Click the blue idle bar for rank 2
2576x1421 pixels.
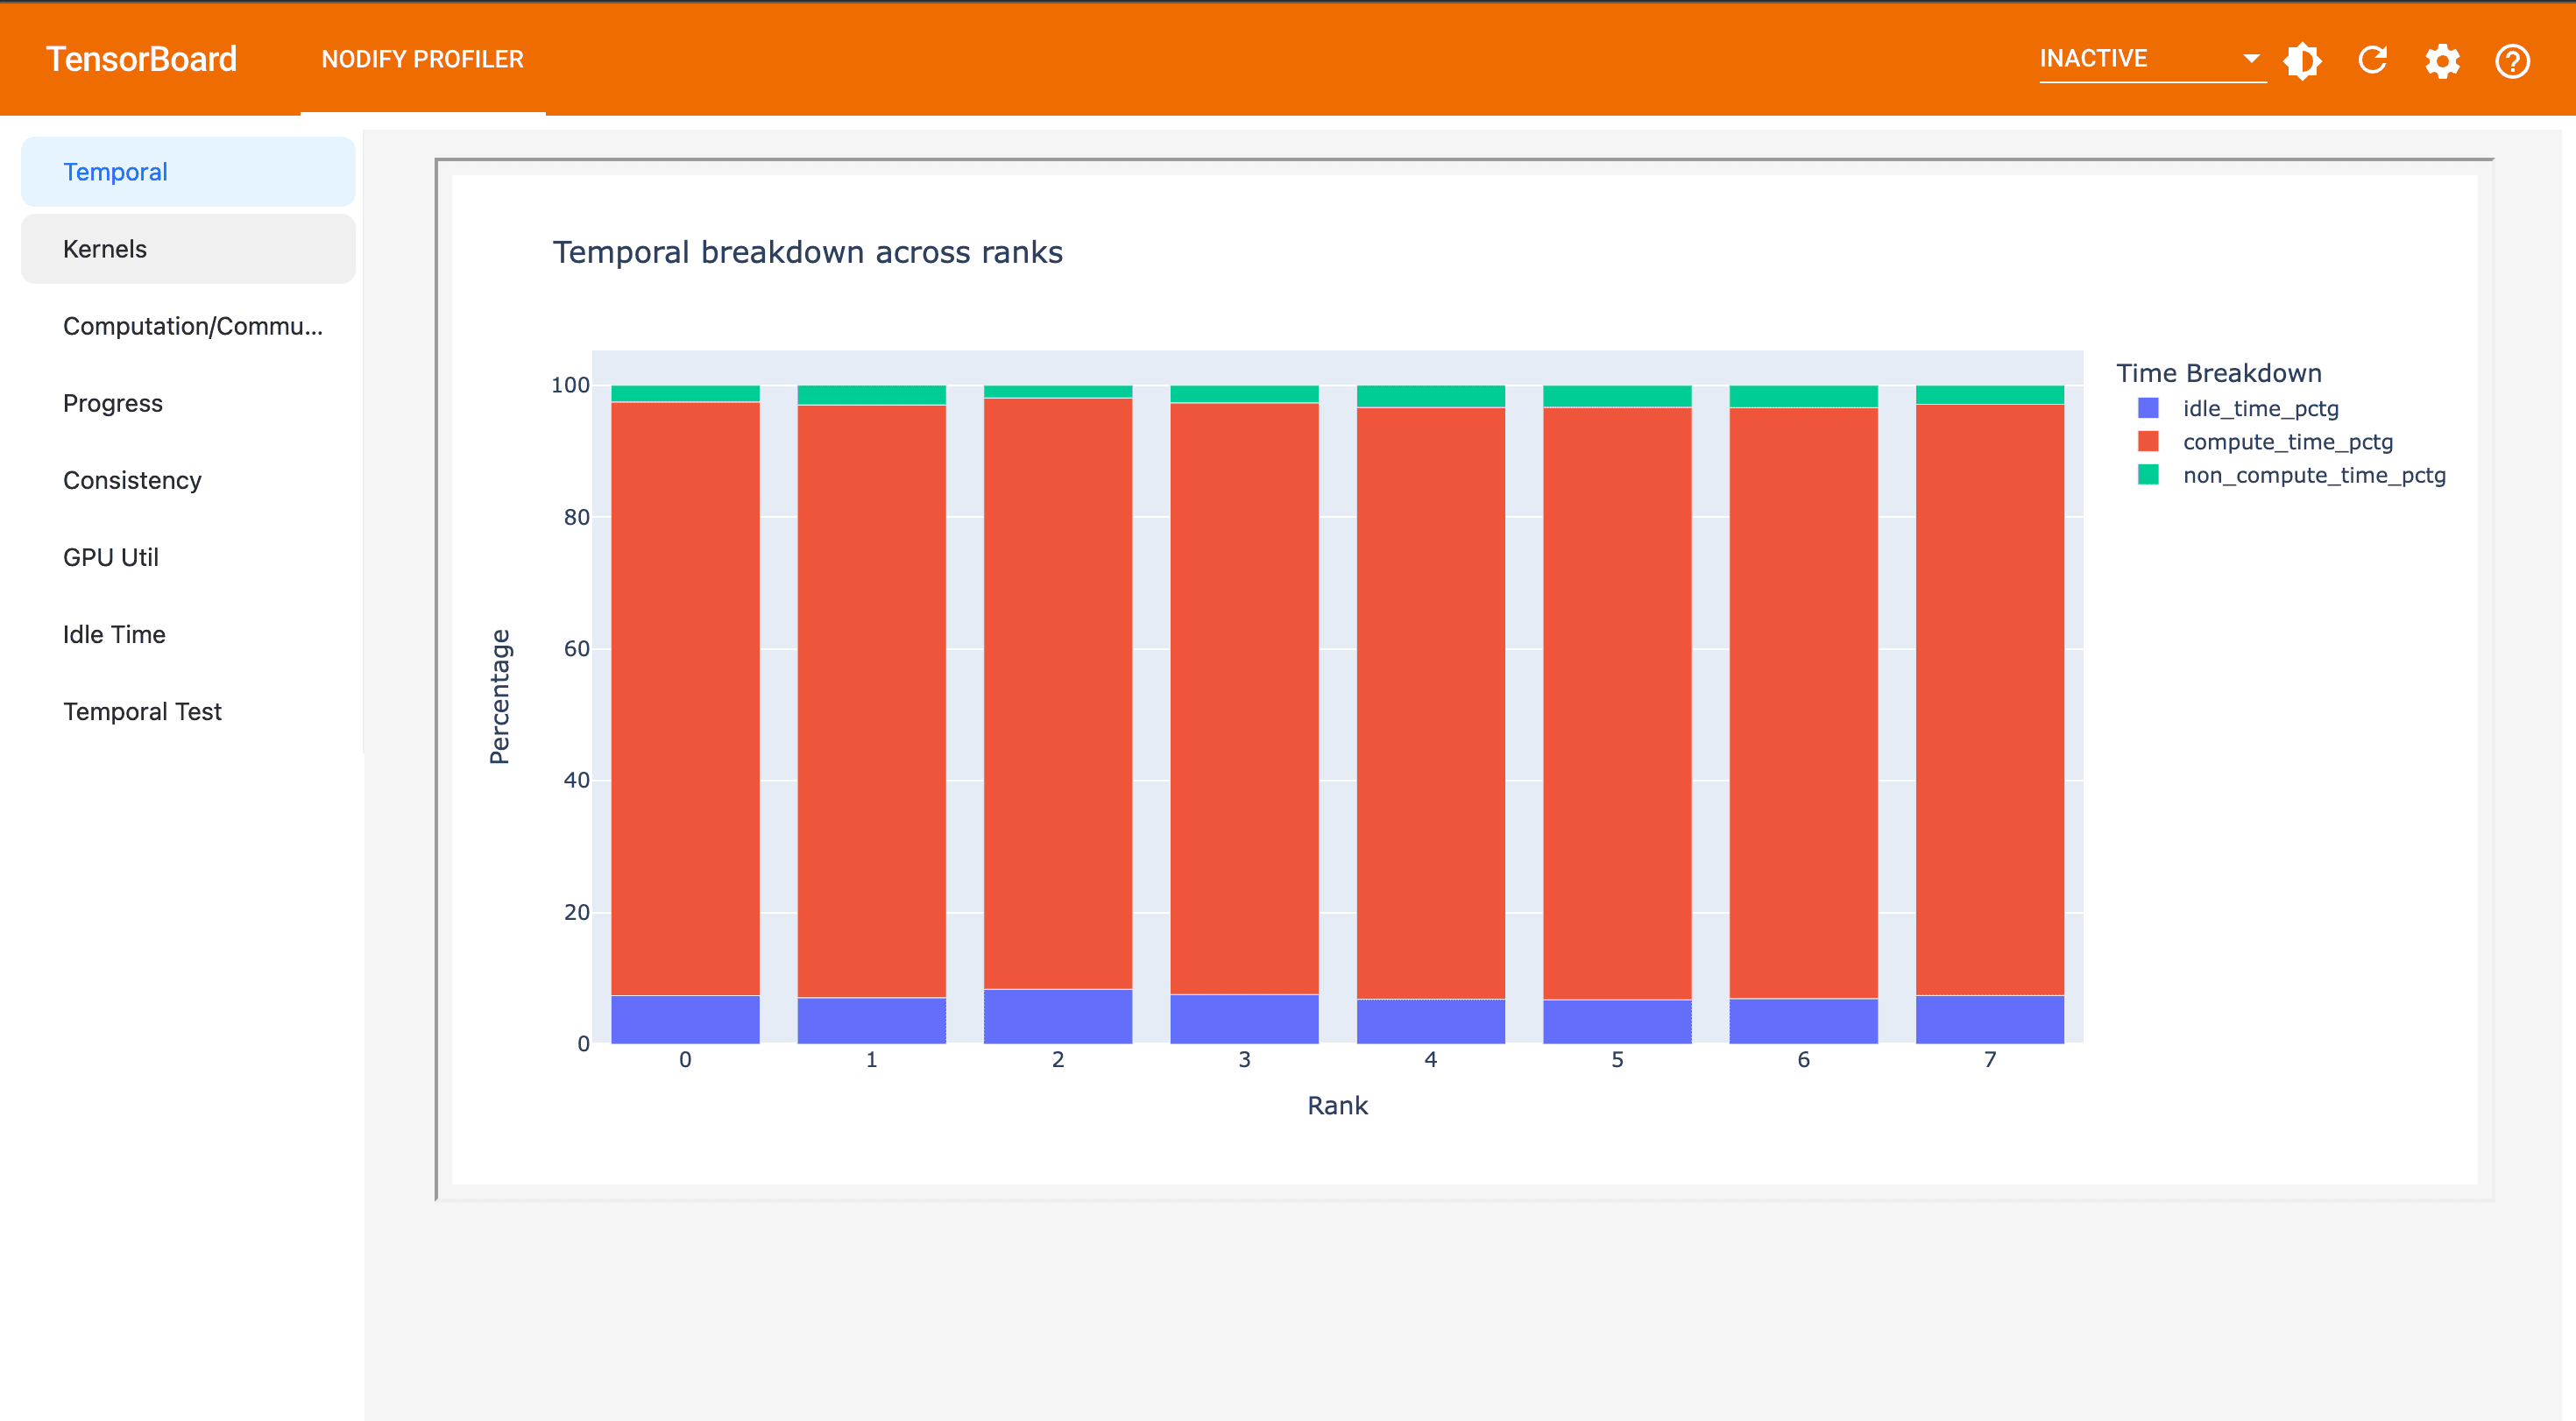pos(1058,1016)
